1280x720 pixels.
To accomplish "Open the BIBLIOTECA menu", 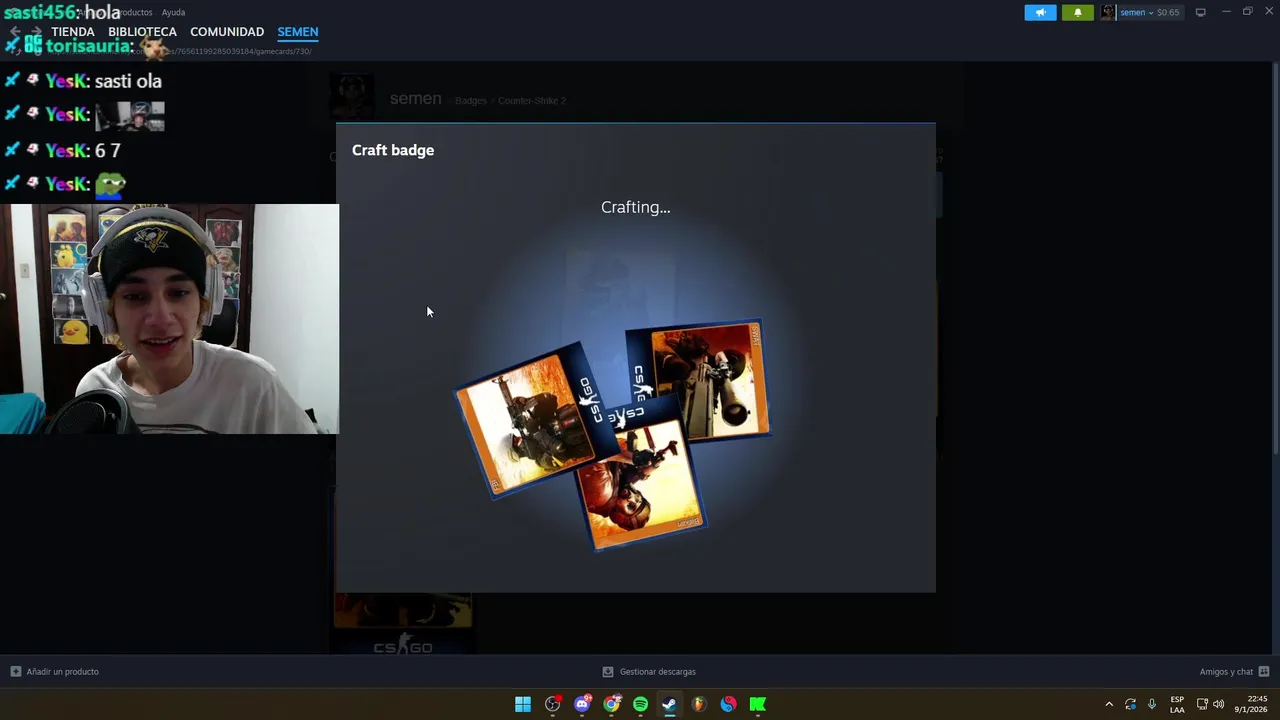I will tap(142, 32).
